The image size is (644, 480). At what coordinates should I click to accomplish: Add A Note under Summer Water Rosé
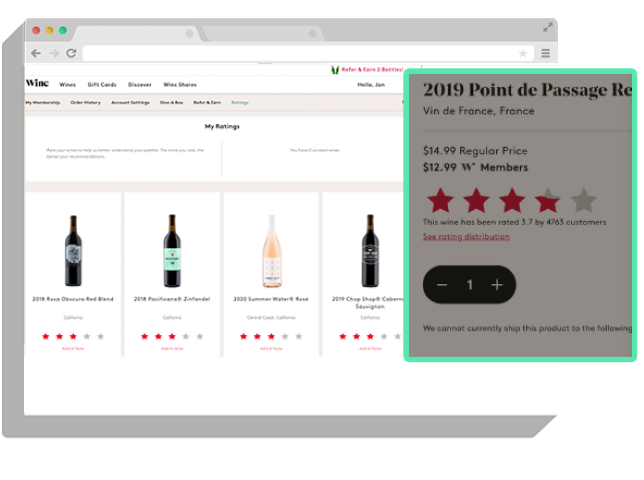[271, 349]
